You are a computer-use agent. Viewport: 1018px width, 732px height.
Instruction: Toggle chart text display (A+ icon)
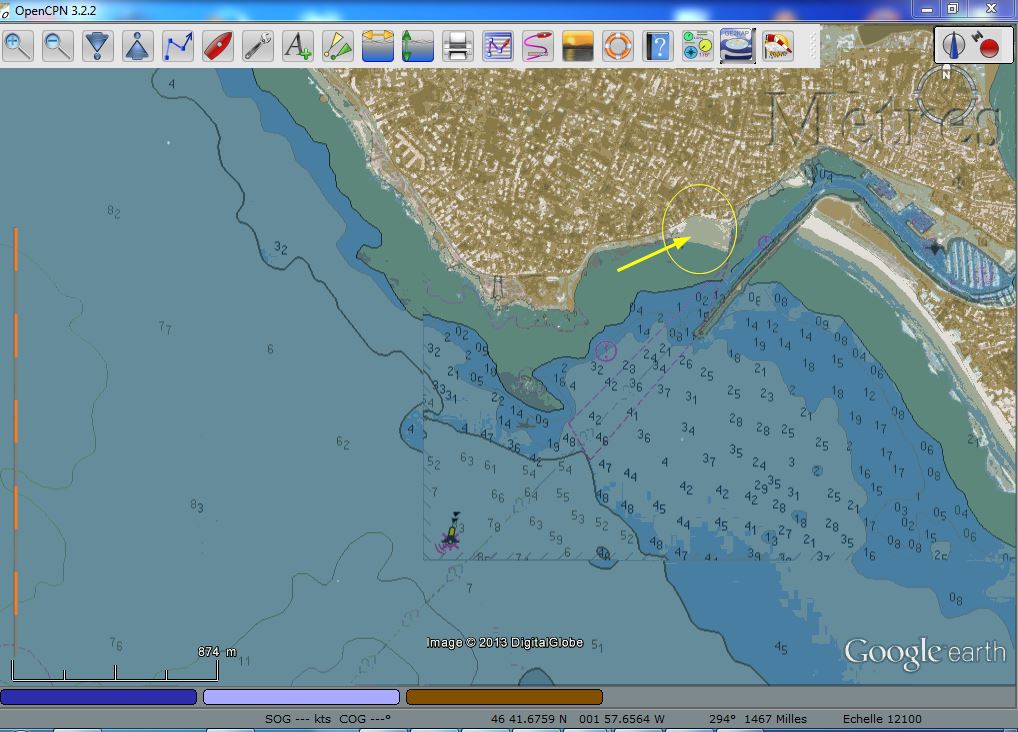click(x=298, y=46)
